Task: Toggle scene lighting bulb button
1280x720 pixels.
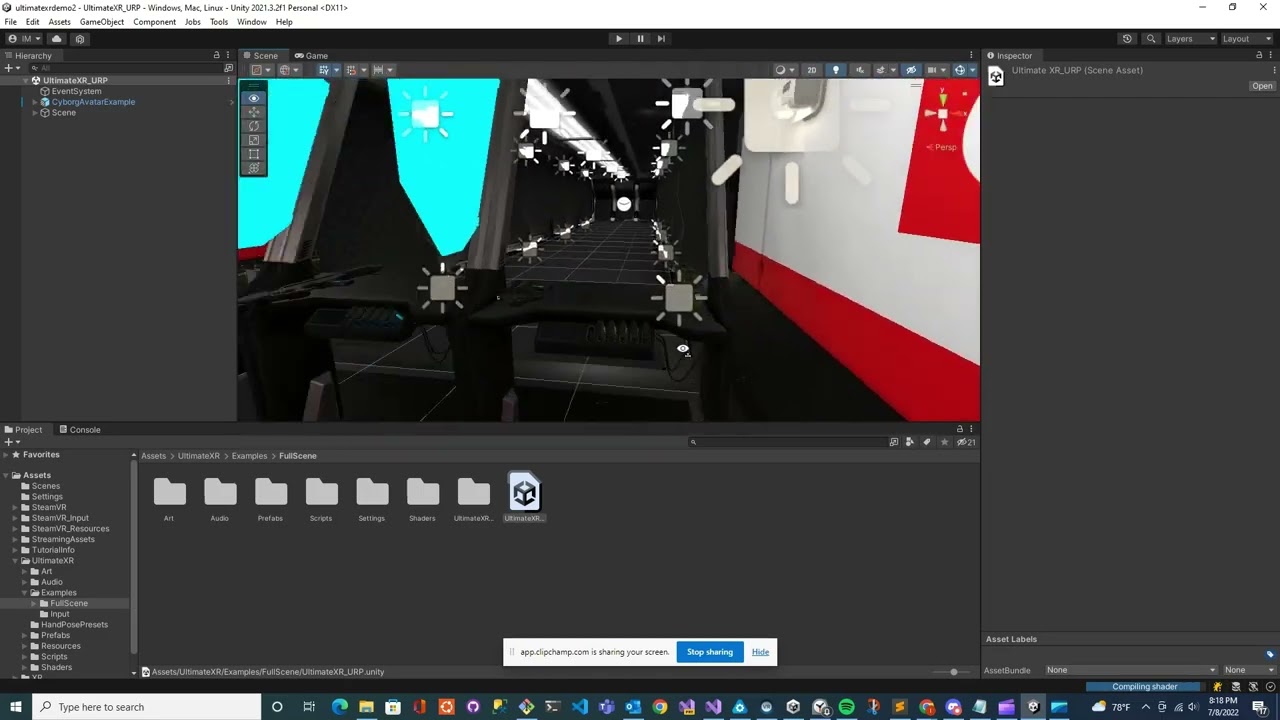Action: (836, 70)
